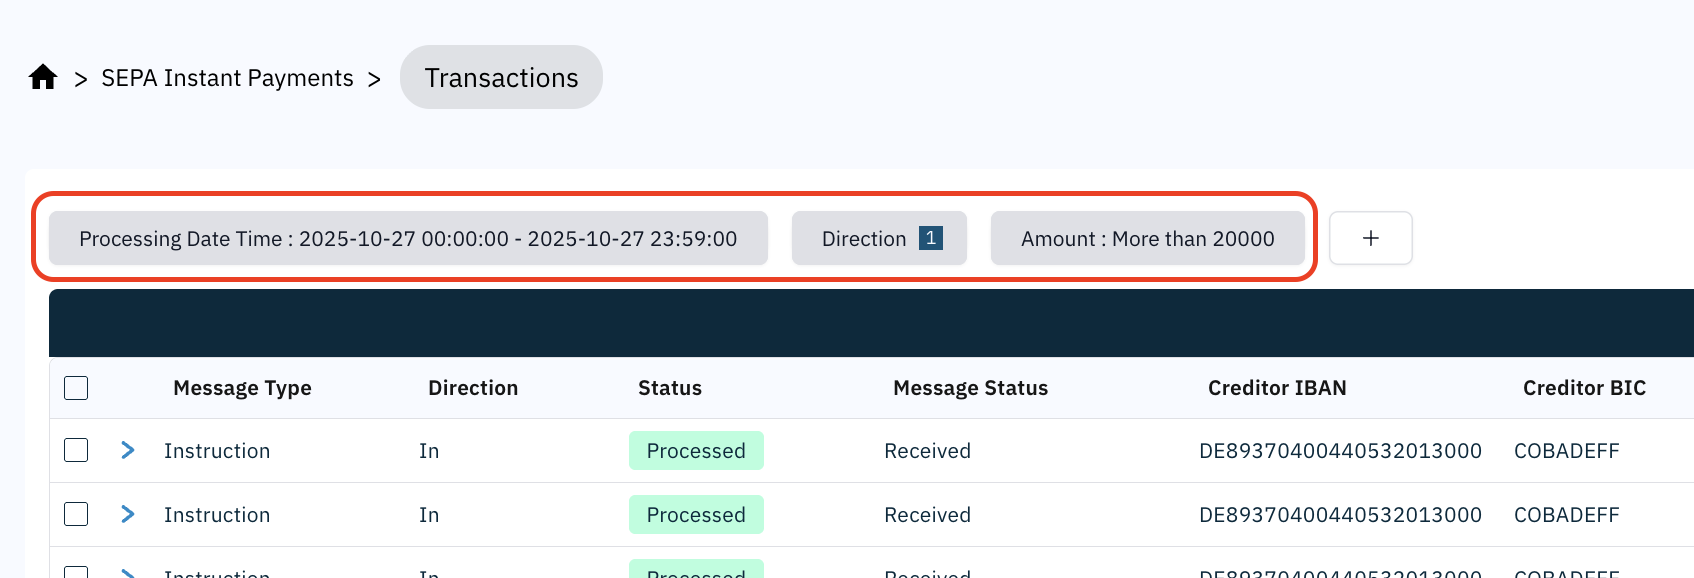Sort by Status column header
The height and width of the screenshot is (578, 1694).
click(x=669, y=388)
